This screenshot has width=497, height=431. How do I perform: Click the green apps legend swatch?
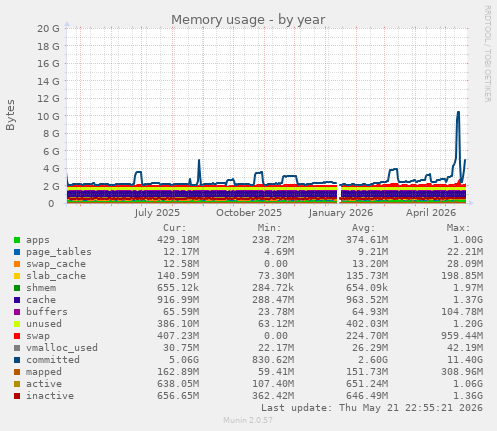point(17,240)
